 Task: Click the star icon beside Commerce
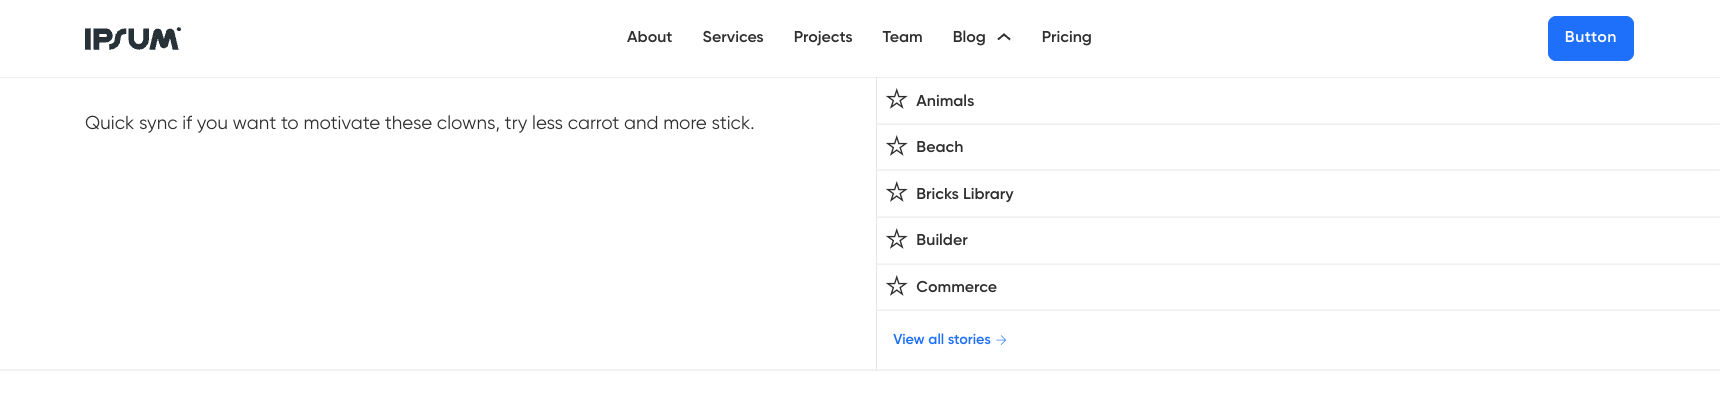coord(896,286)
